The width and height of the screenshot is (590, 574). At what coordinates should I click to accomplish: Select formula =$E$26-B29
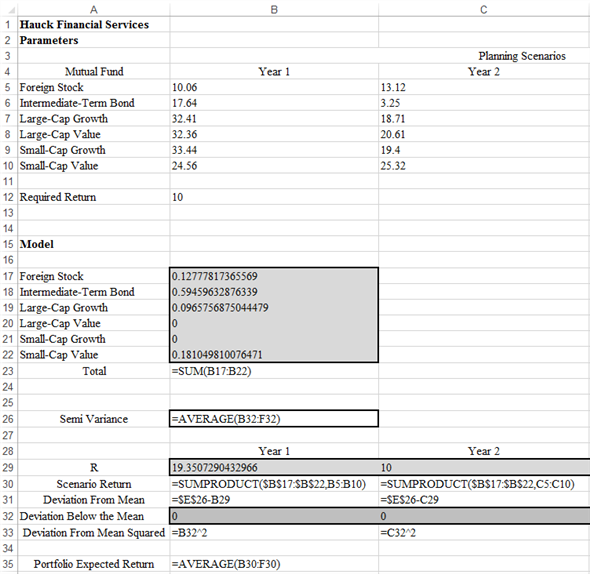pyautogui.click(x=274, y=500)
